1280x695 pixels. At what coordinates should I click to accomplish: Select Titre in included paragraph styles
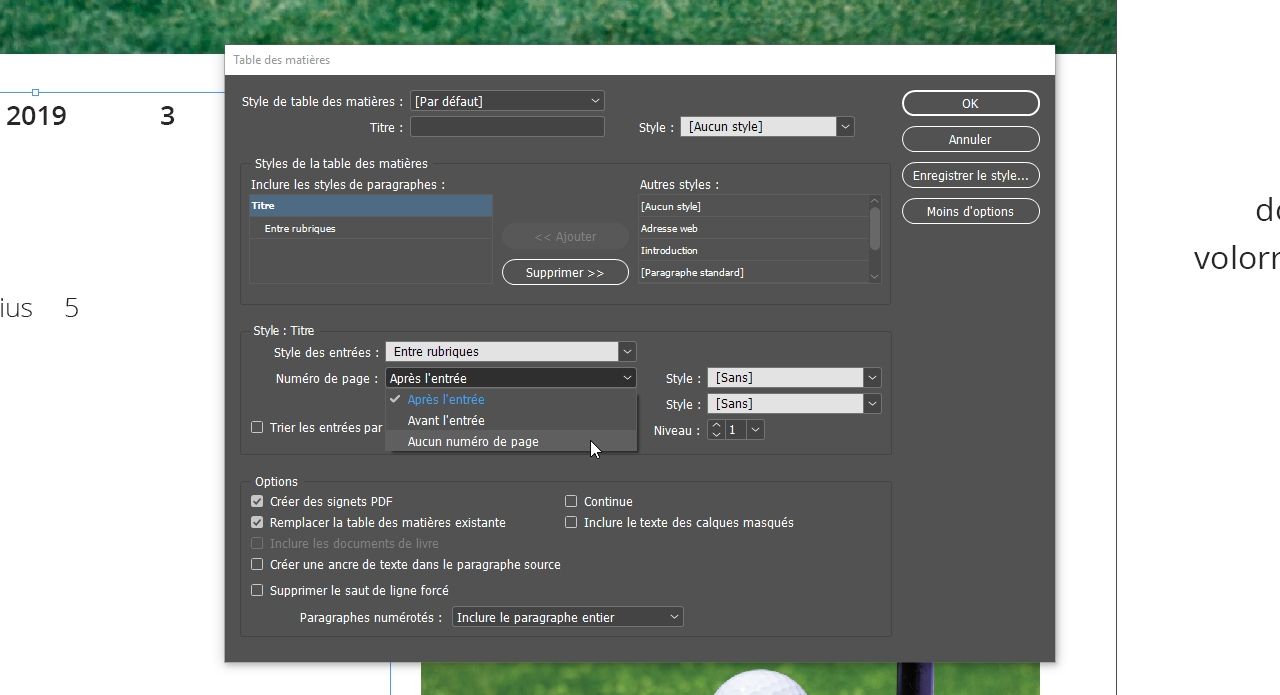coord(370,206)
